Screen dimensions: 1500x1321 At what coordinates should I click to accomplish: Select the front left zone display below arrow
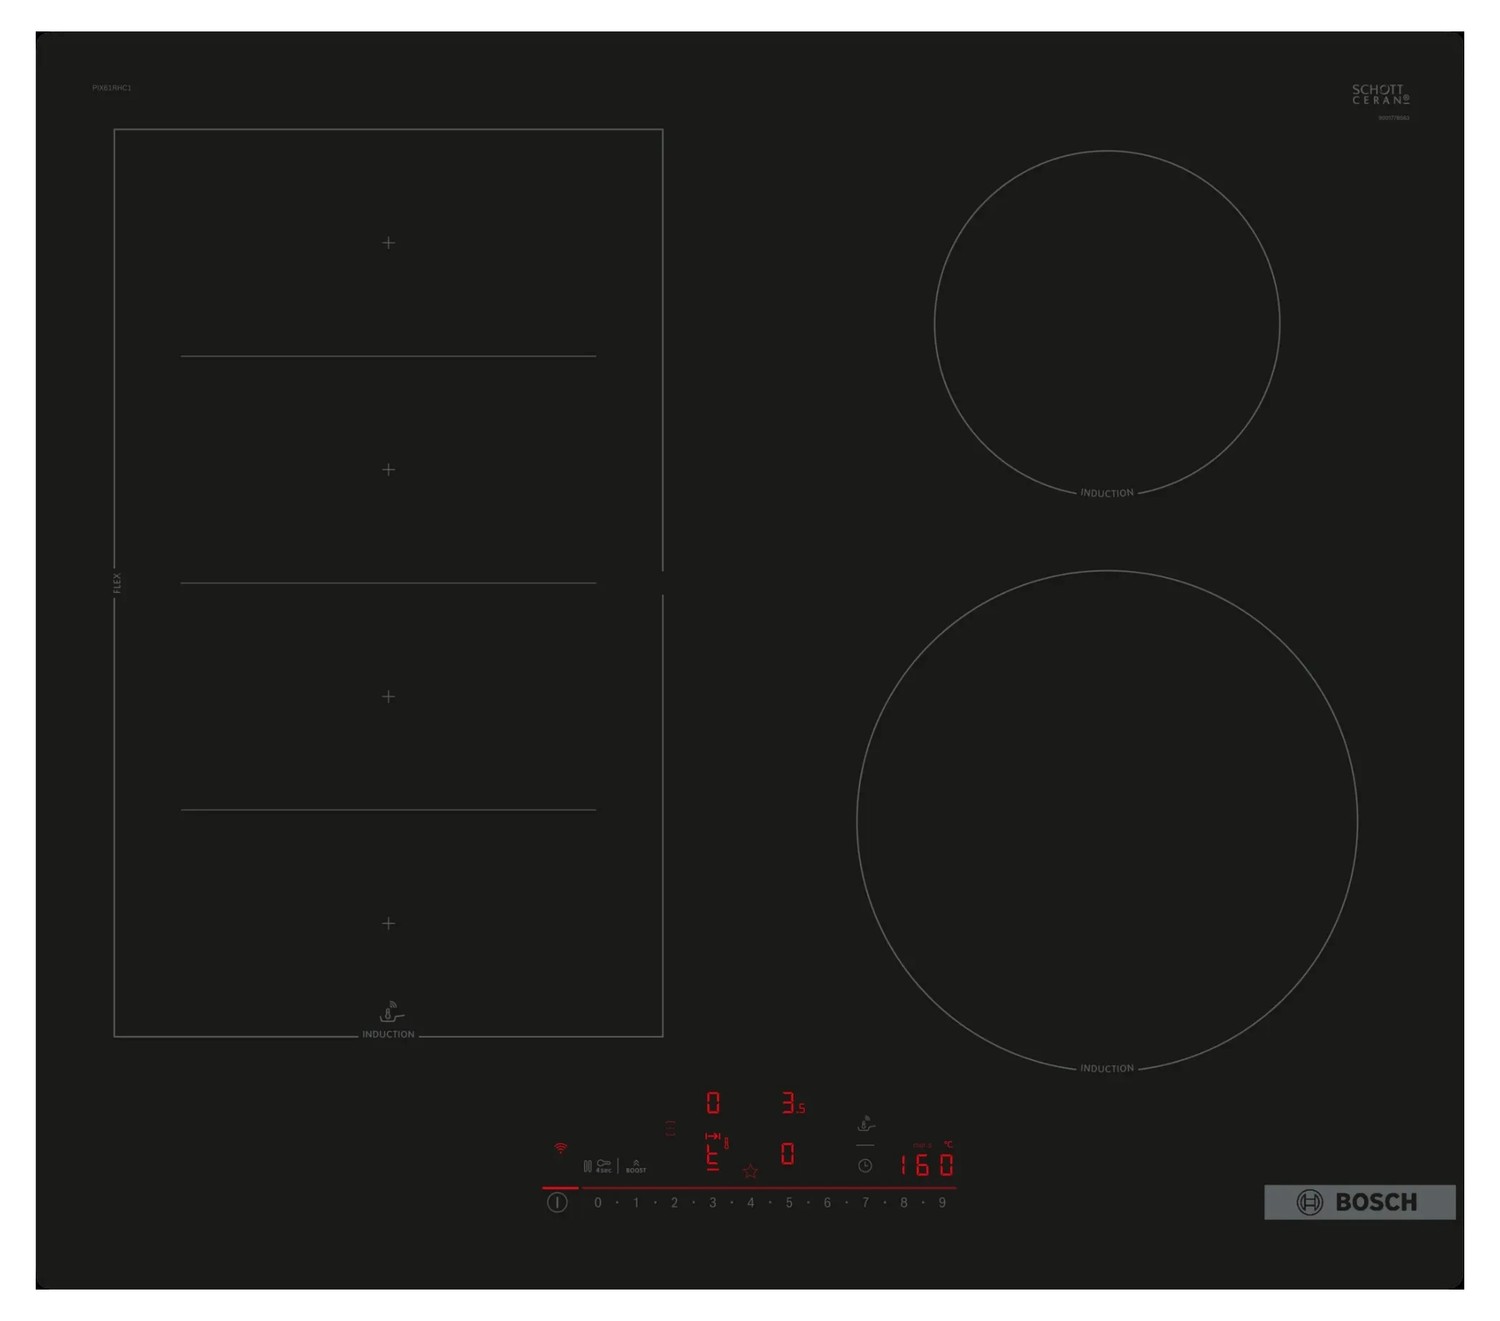pos(713,1158)
